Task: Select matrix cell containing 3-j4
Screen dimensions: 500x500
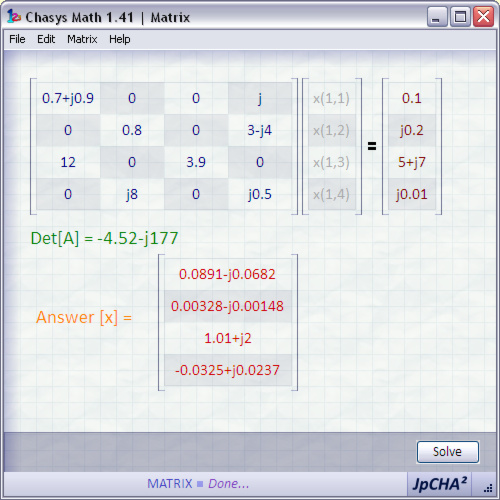Action: pos(260,130)
